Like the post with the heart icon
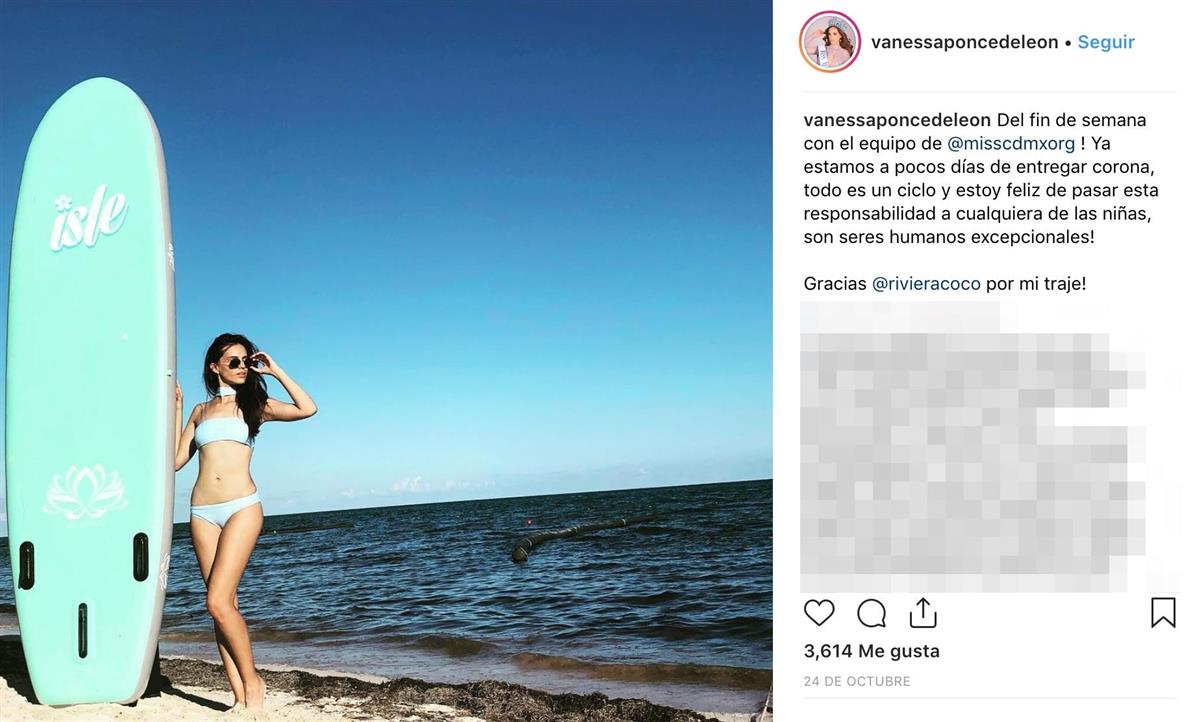 819,612
